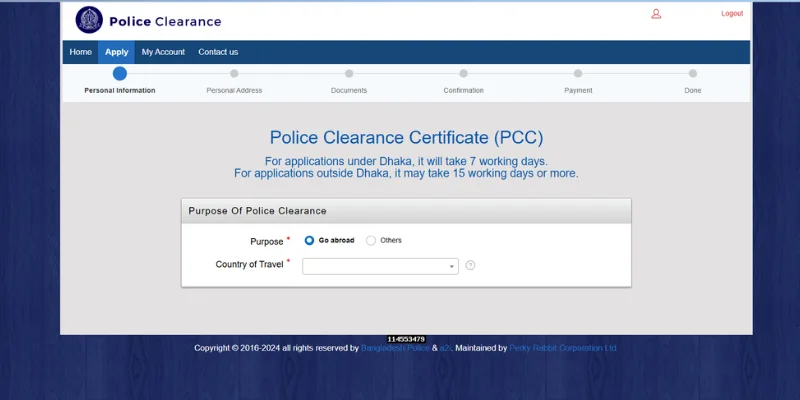Select the Others purpose radio button
Screen dimensions: 800x400
click(x=371, y=240)
